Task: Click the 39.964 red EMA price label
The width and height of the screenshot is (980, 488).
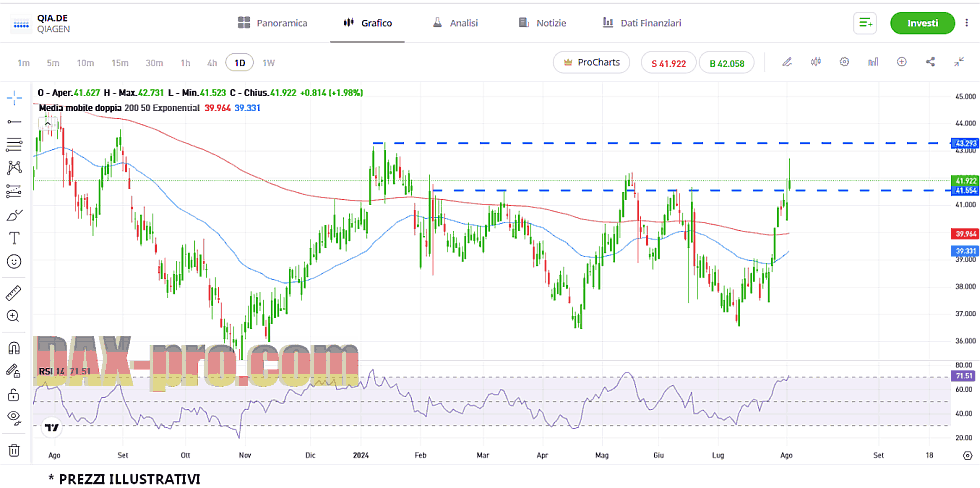Action: [963, 234]
